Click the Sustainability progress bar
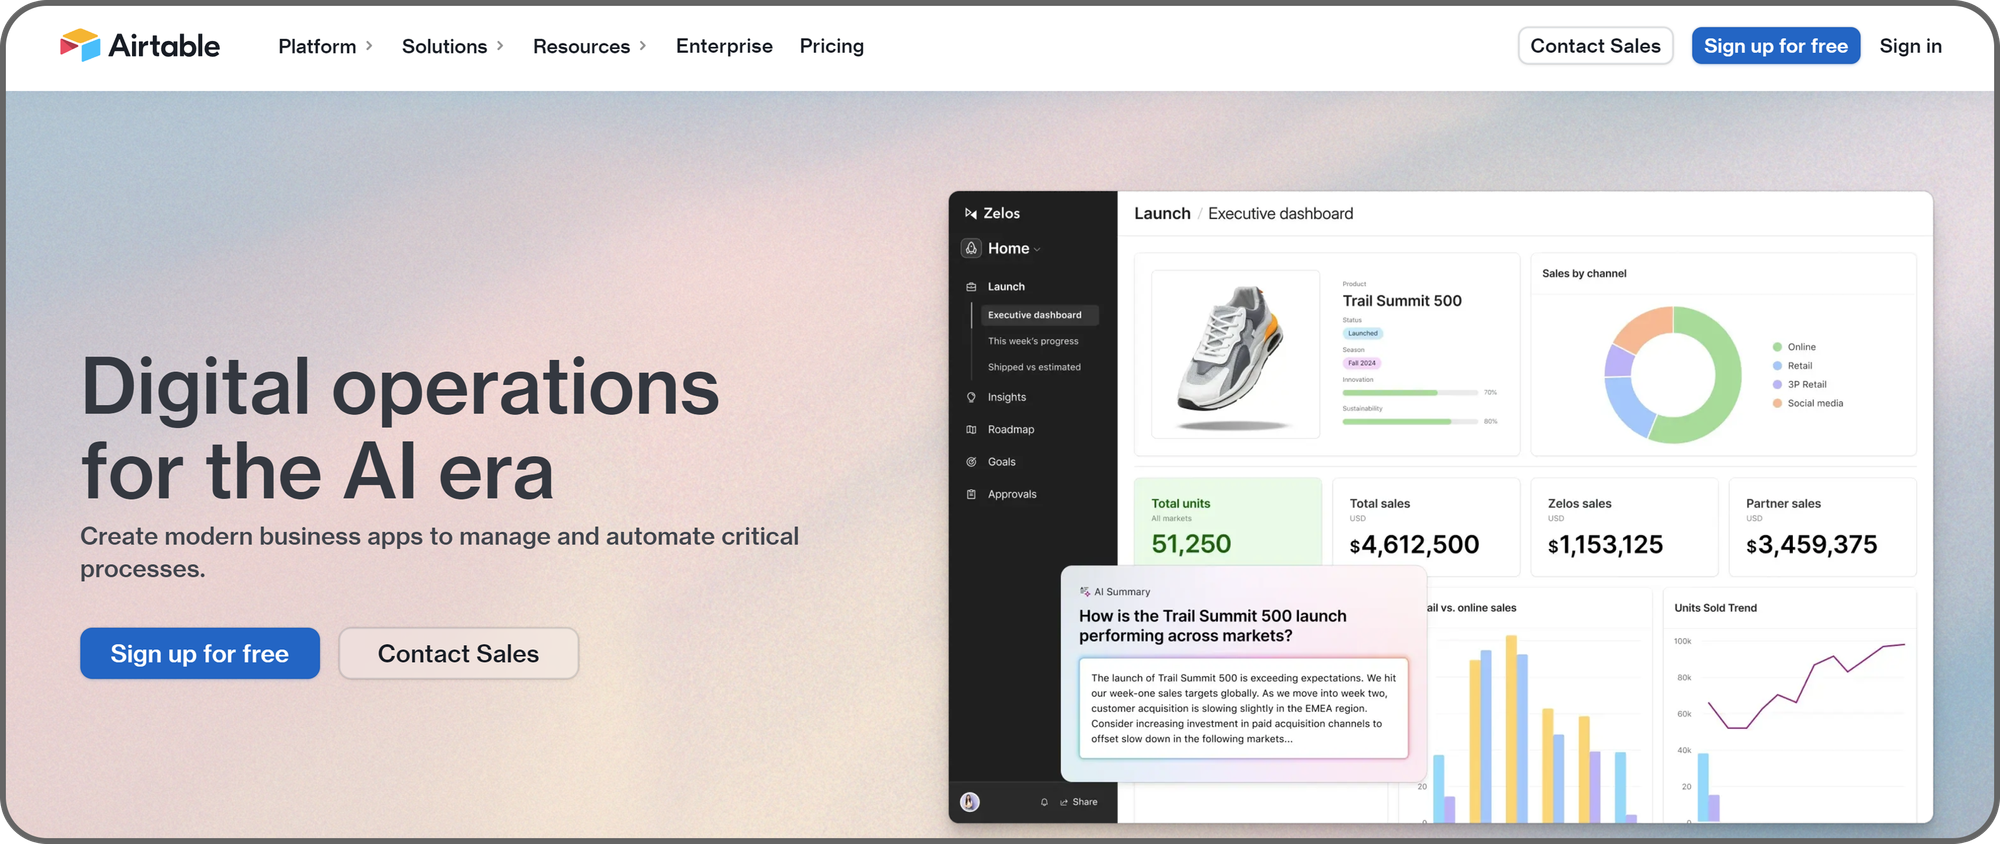The height and width of the screenshot is (844, 2000). tap(1410, 422)
